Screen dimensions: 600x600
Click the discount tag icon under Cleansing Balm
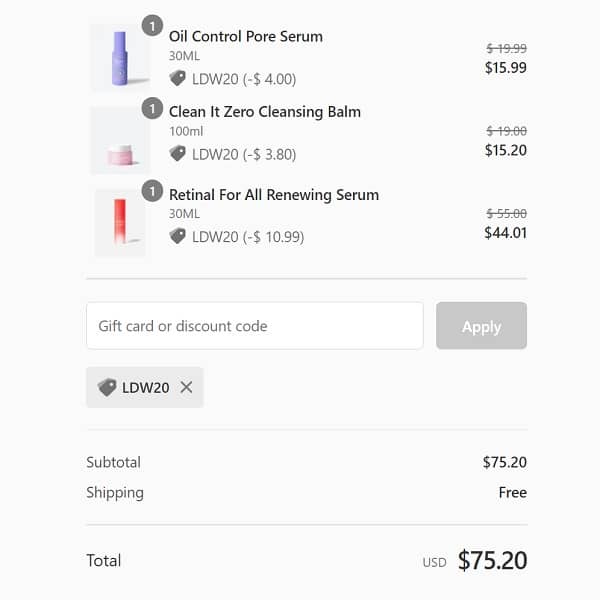coord(178,154)
